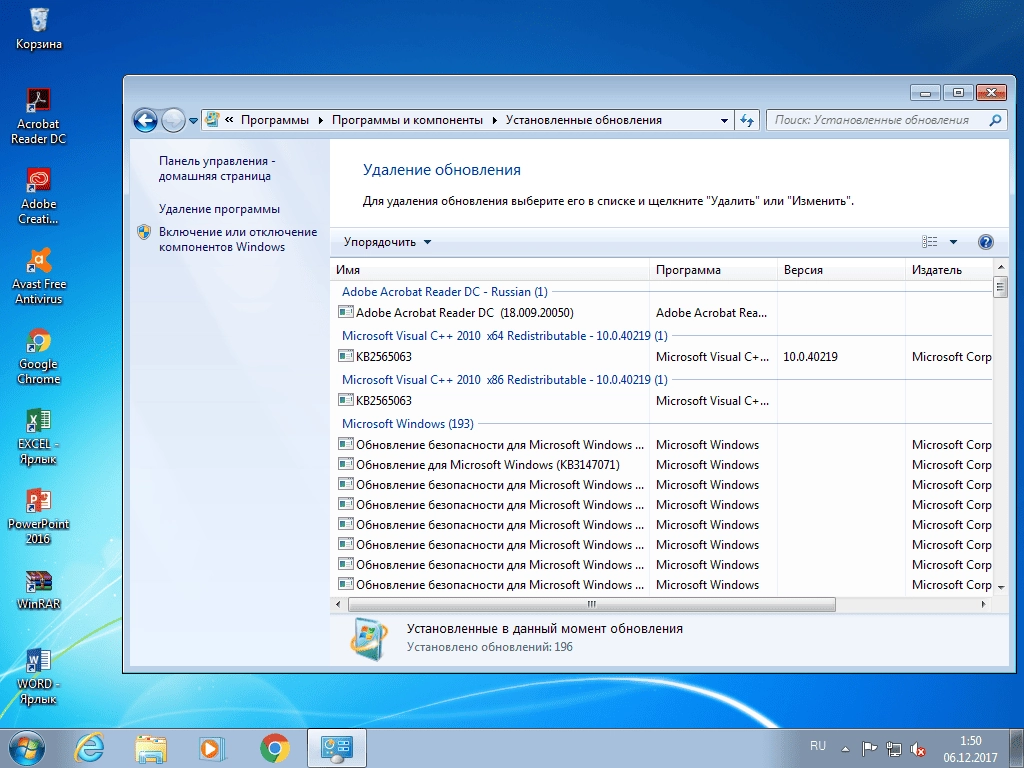Open the help question mark button

985,242
